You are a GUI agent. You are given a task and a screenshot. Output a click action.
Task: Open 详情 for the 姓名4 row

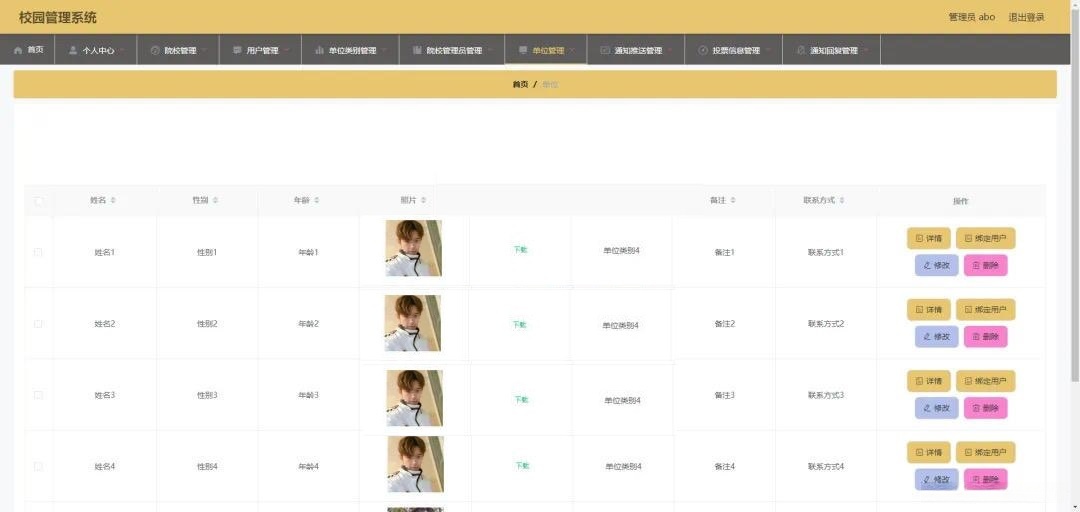pyautogui.click(x=928, y=453)
